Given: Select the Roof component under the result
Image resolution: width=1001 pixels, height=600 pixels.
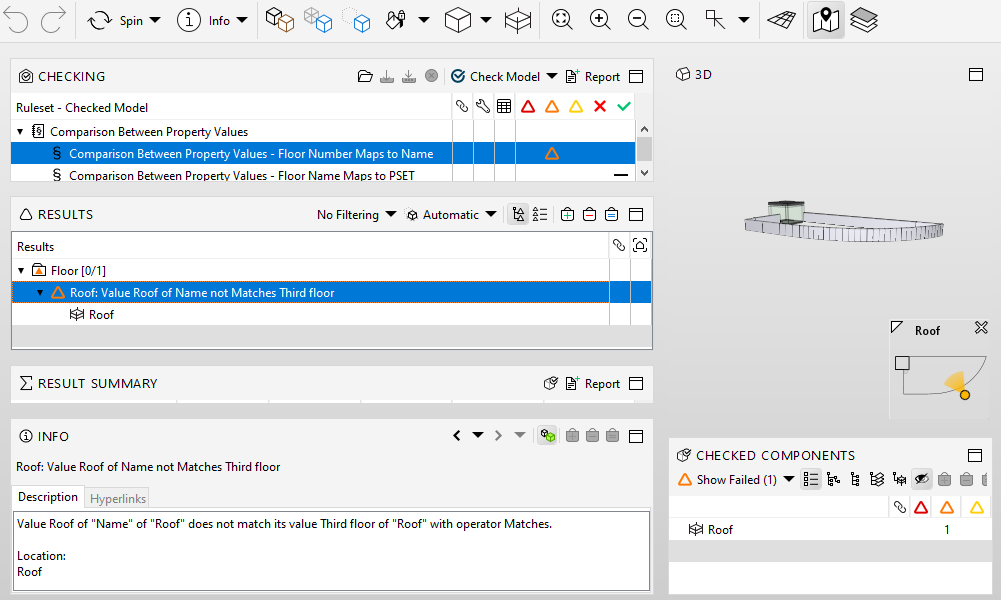Looking at the screenshot, I should (x=92, y=315).
